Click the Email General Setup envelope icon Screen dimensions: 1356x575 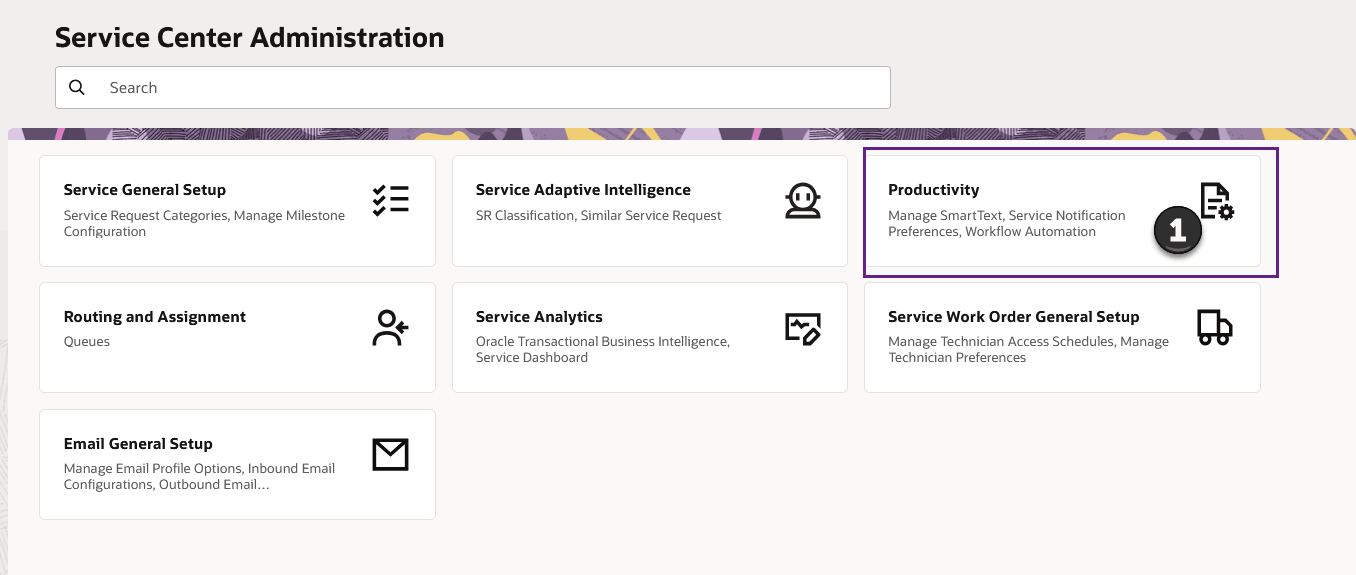tap(390, 455)
